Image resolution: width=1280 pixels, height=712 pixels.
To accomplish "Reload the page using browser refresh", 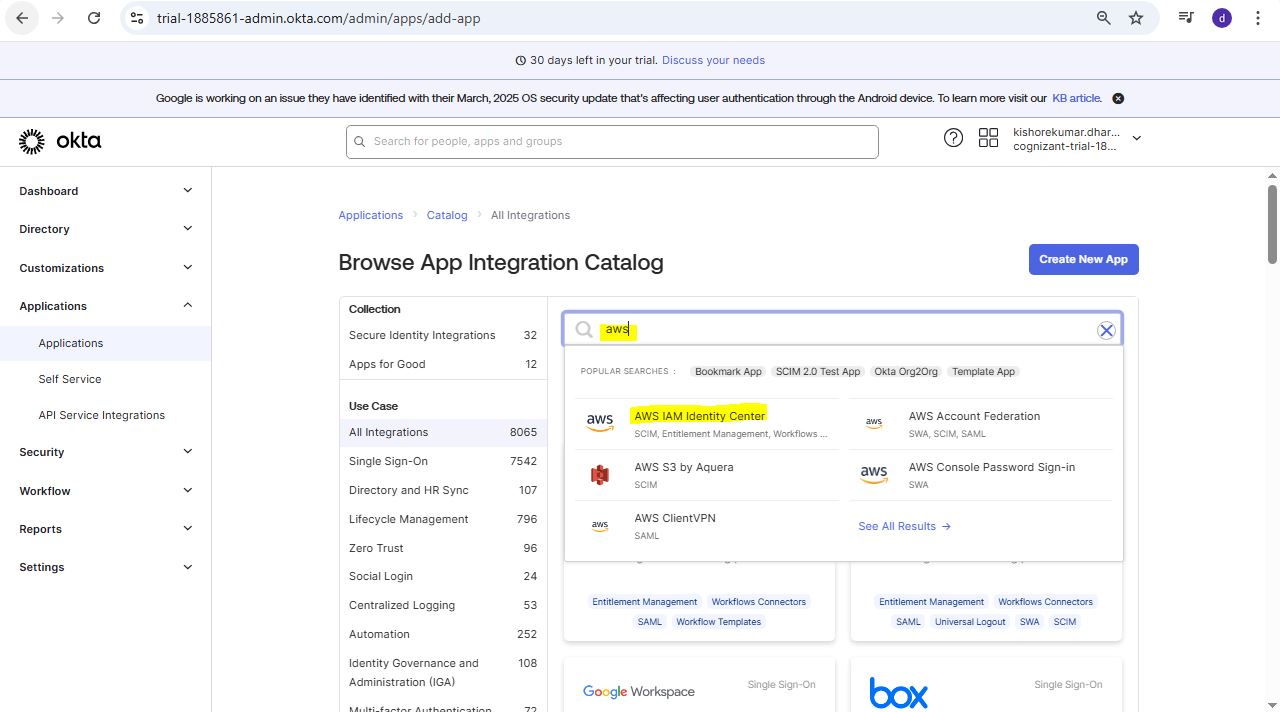I will click(x=94, y=18).
